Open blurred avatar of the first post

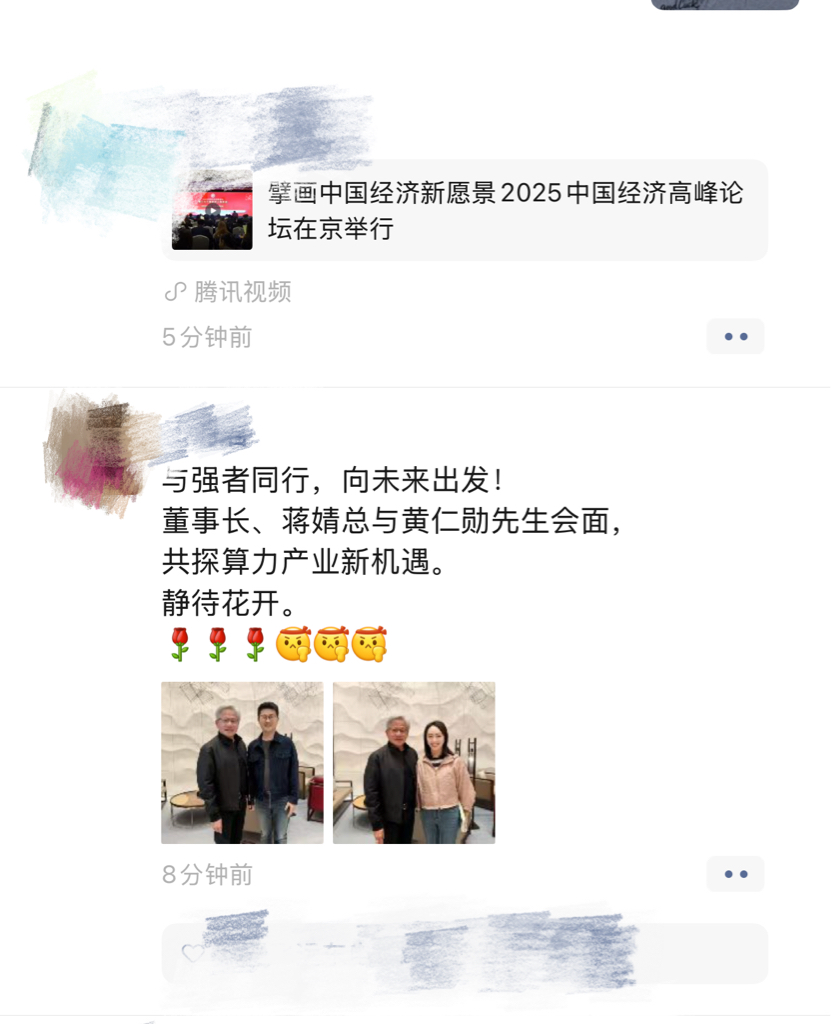point(91,150)
